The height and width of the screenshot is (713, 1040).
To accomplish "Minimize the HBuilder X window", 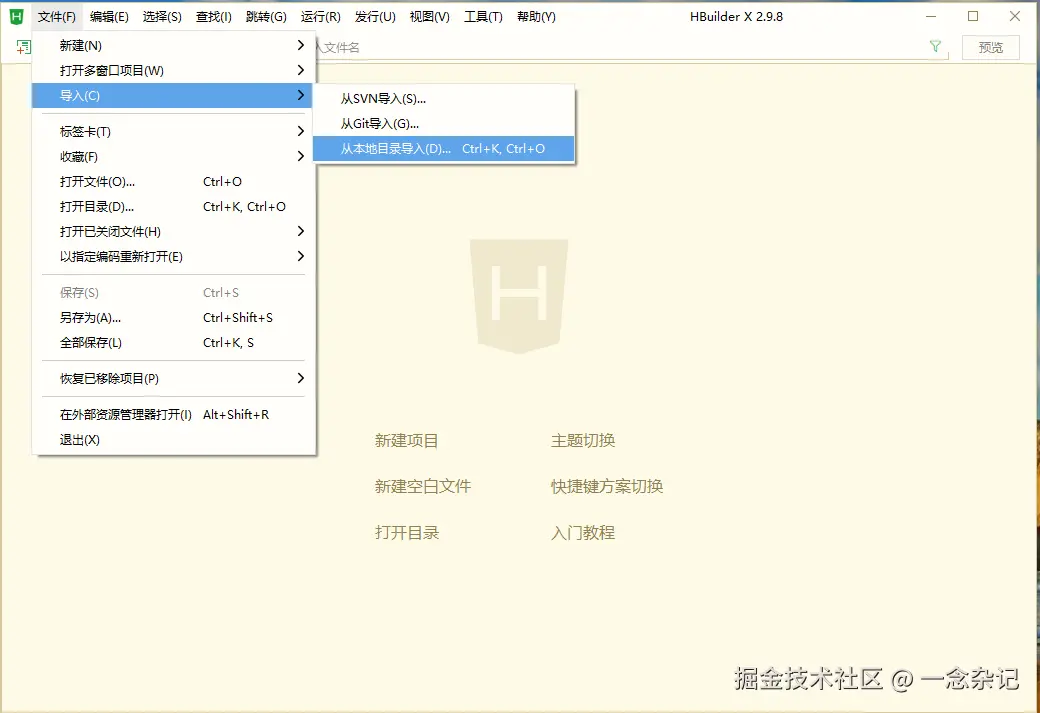I will tap(931, 17).
